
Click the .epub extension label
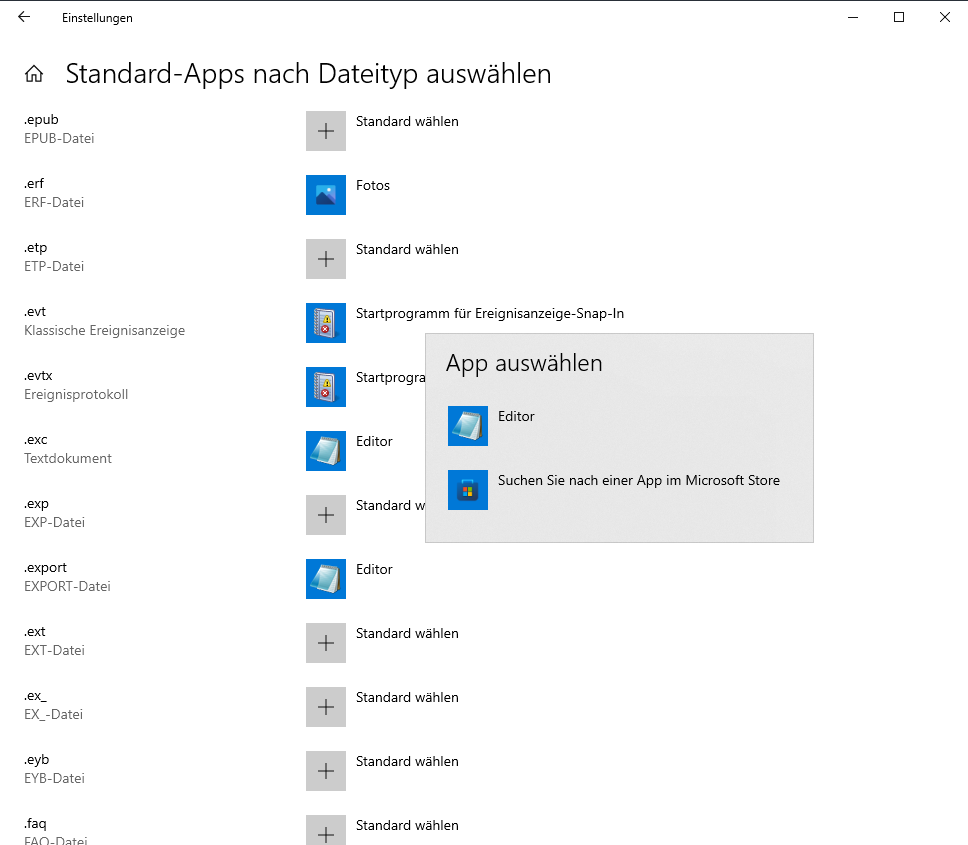41,120
